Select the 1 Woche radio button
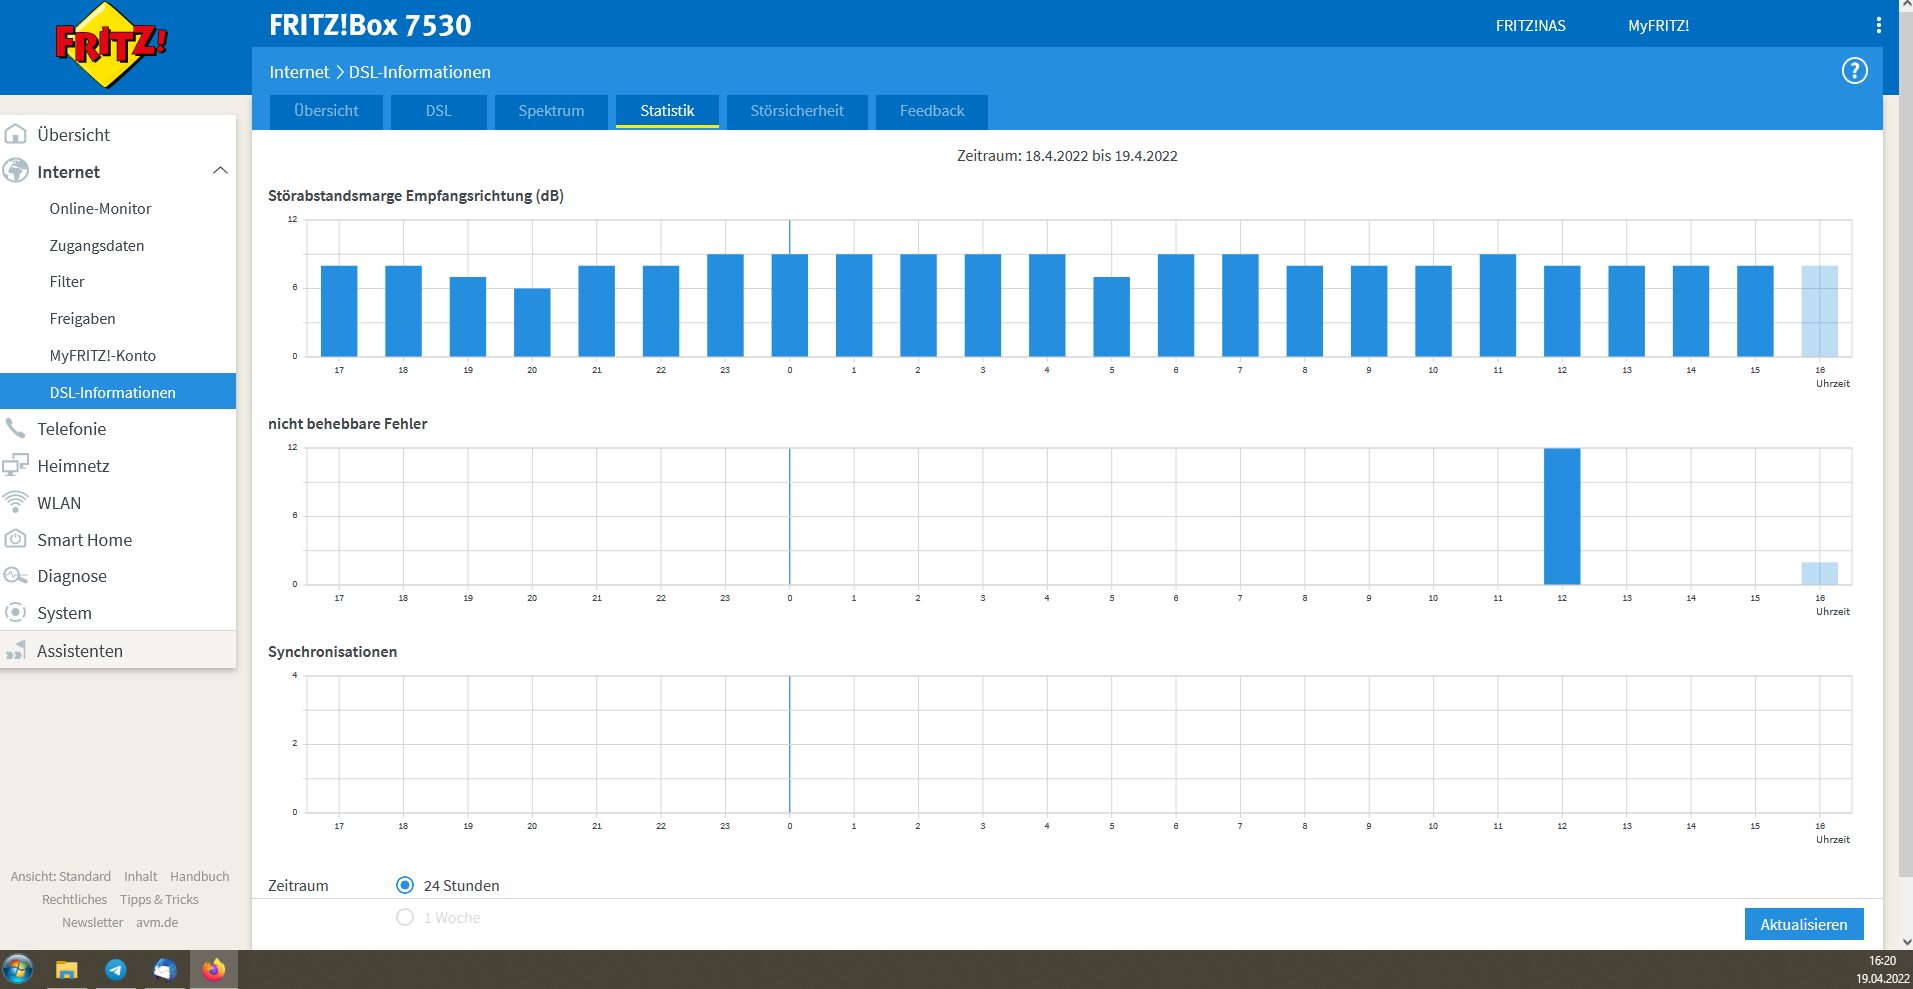1913x989 pixels. click(405, 917)
